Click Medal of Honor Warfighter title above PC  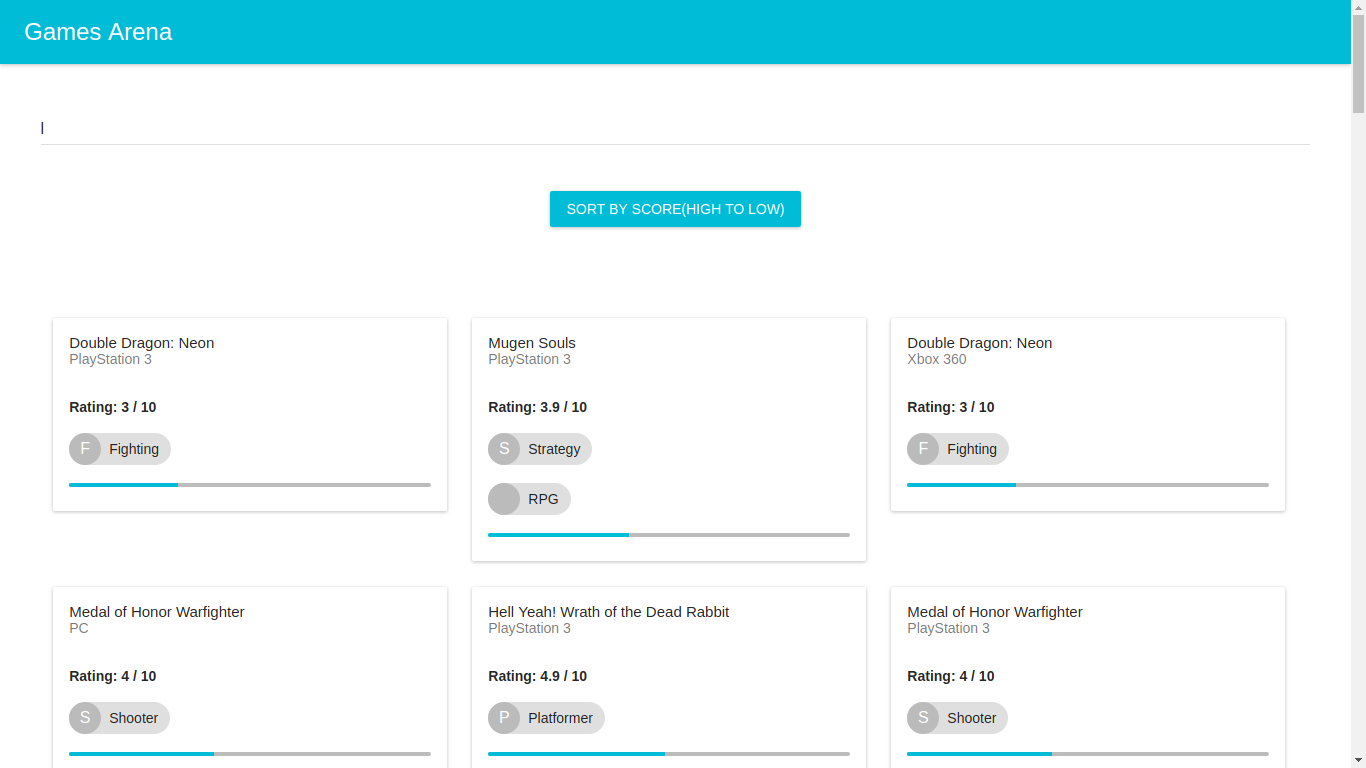tap(157, 612)
